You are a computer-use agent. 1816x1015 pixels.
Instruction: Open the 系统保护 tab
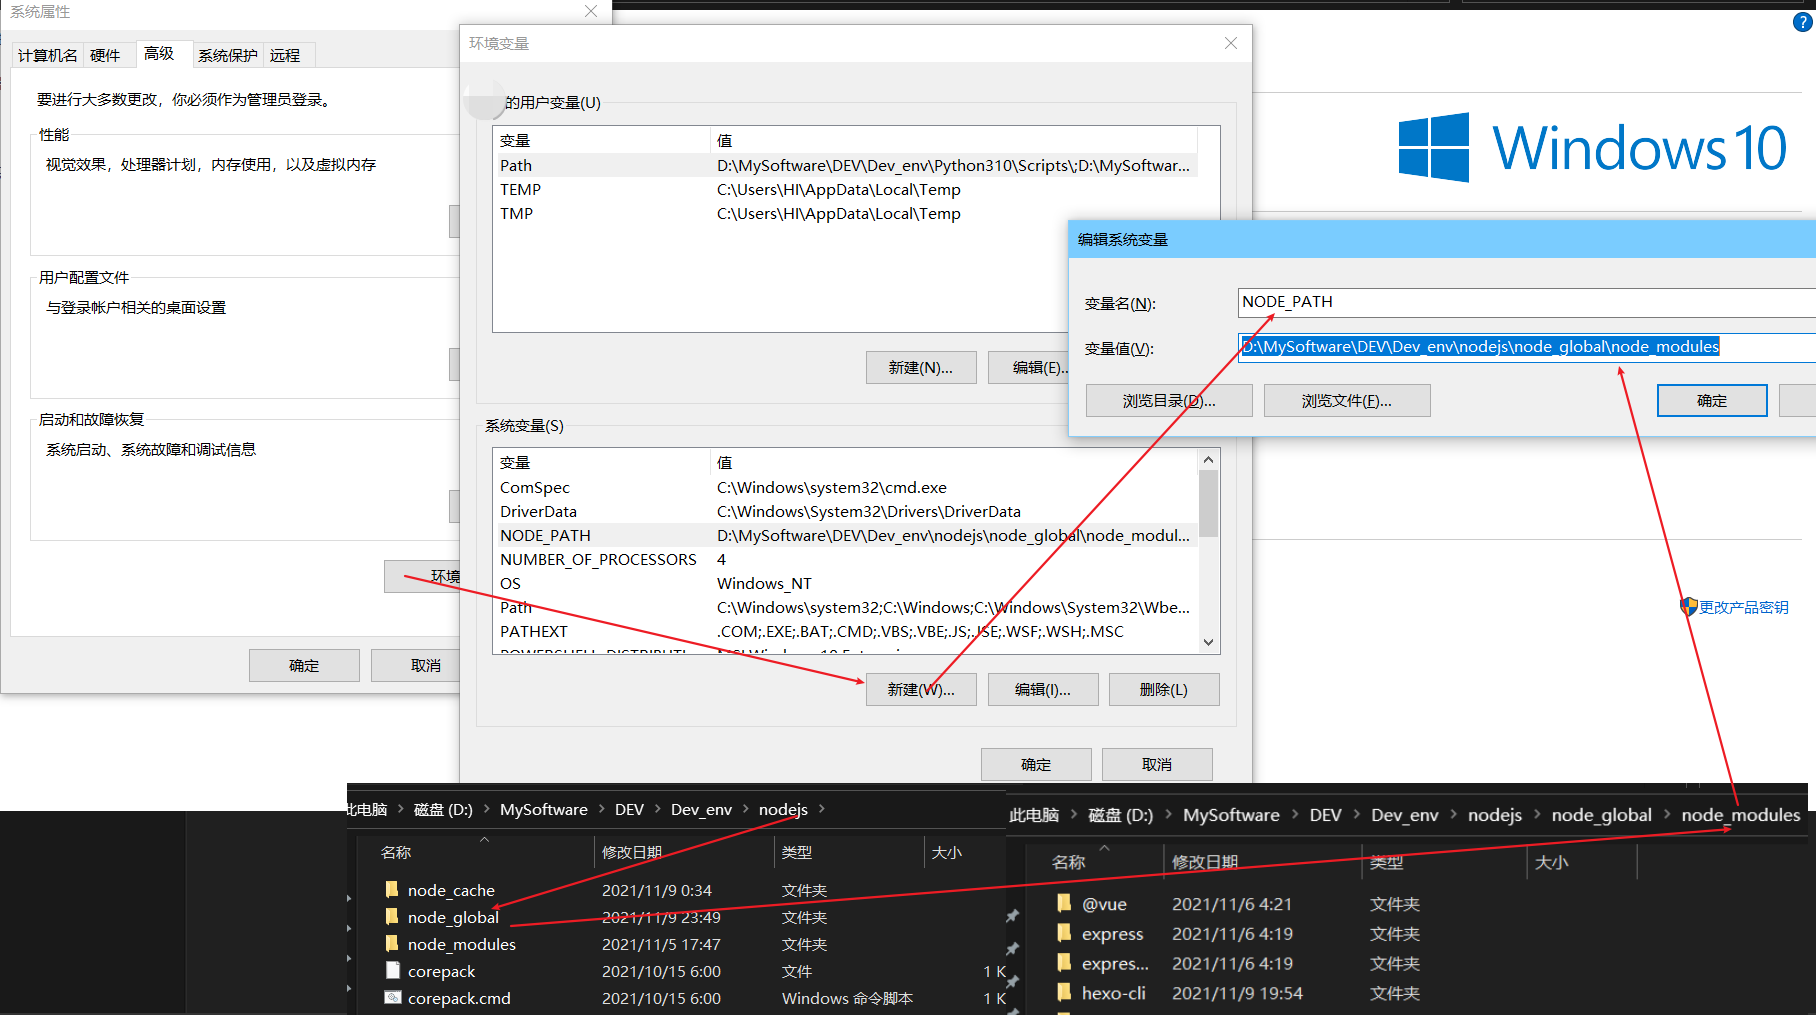[227, 55]
